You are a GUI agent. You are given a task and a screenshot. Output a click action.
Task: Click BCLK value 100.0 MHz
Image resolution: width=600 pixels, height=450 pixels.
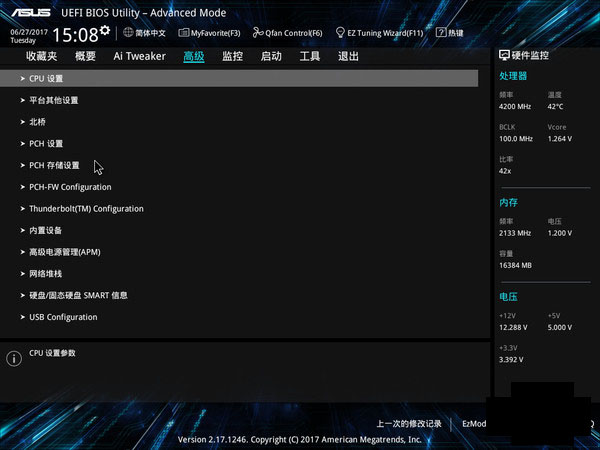516,139
